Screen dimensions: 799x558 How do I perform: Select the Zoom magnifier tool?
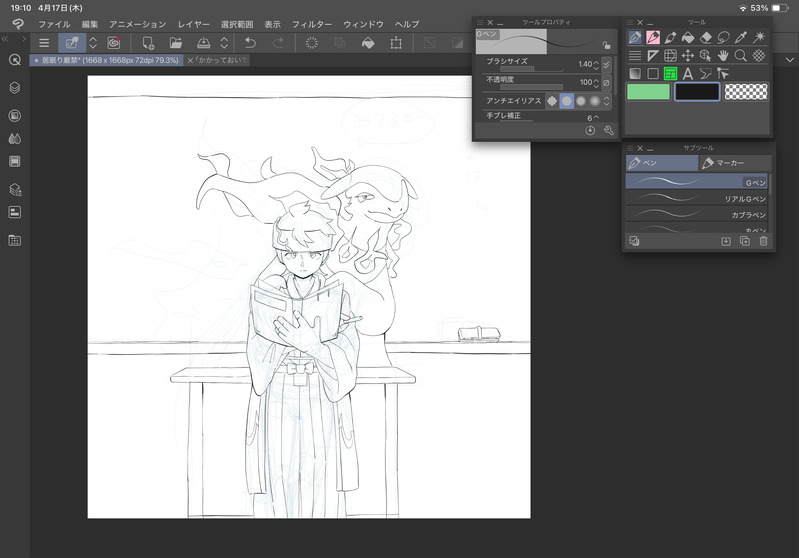[741, 56]
